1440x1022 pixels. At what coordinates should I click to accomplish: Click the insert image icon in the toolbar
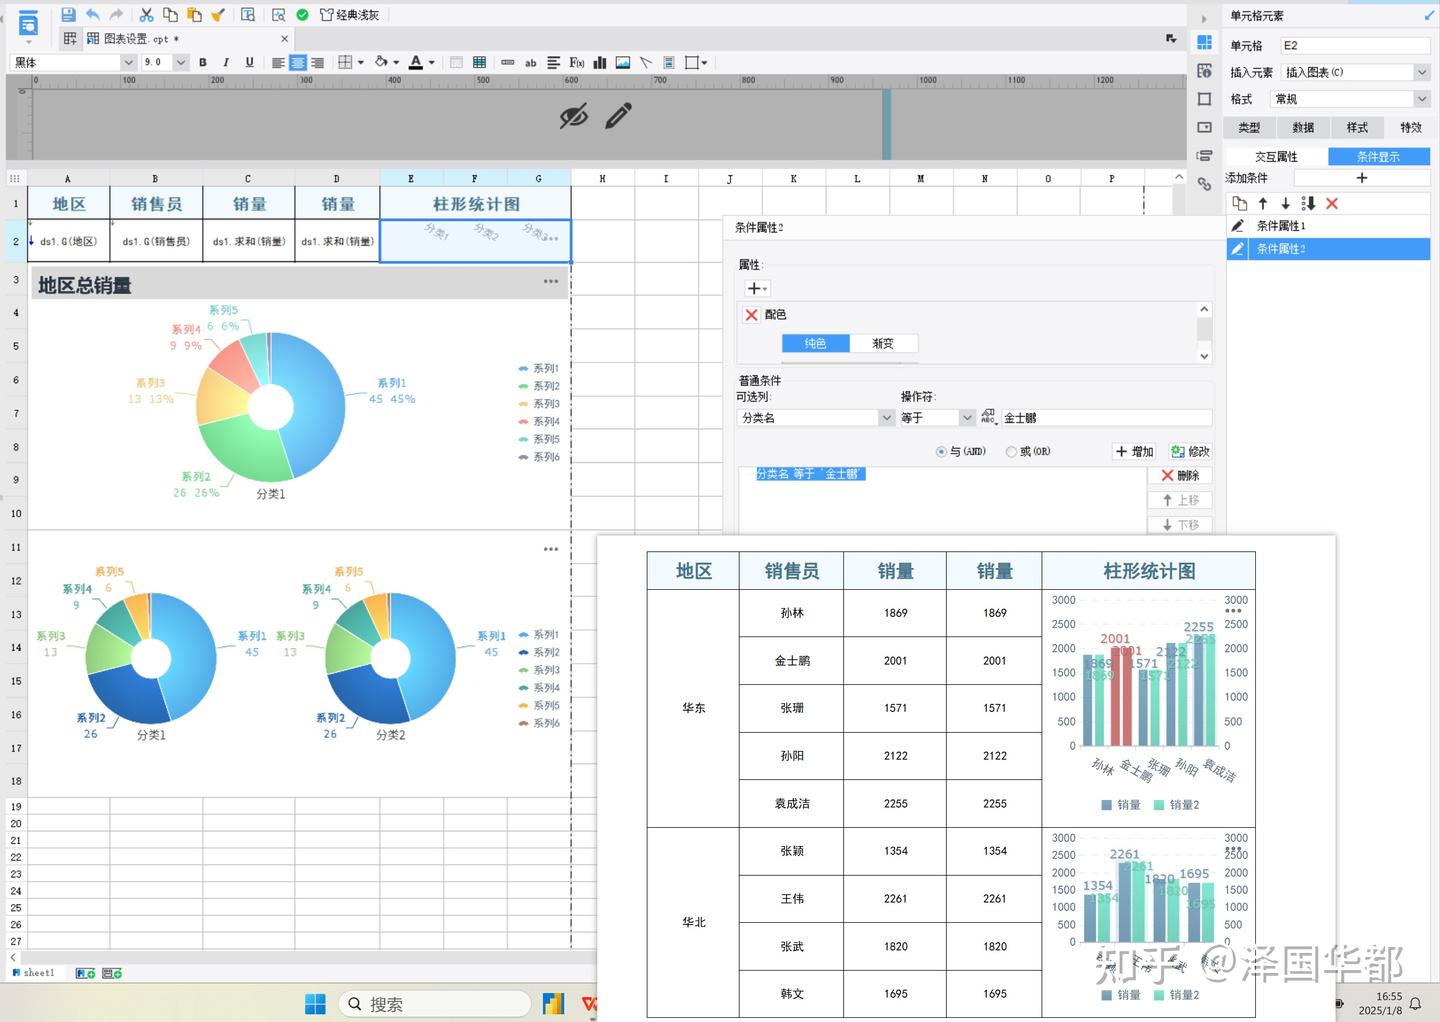tap(622, 62)
